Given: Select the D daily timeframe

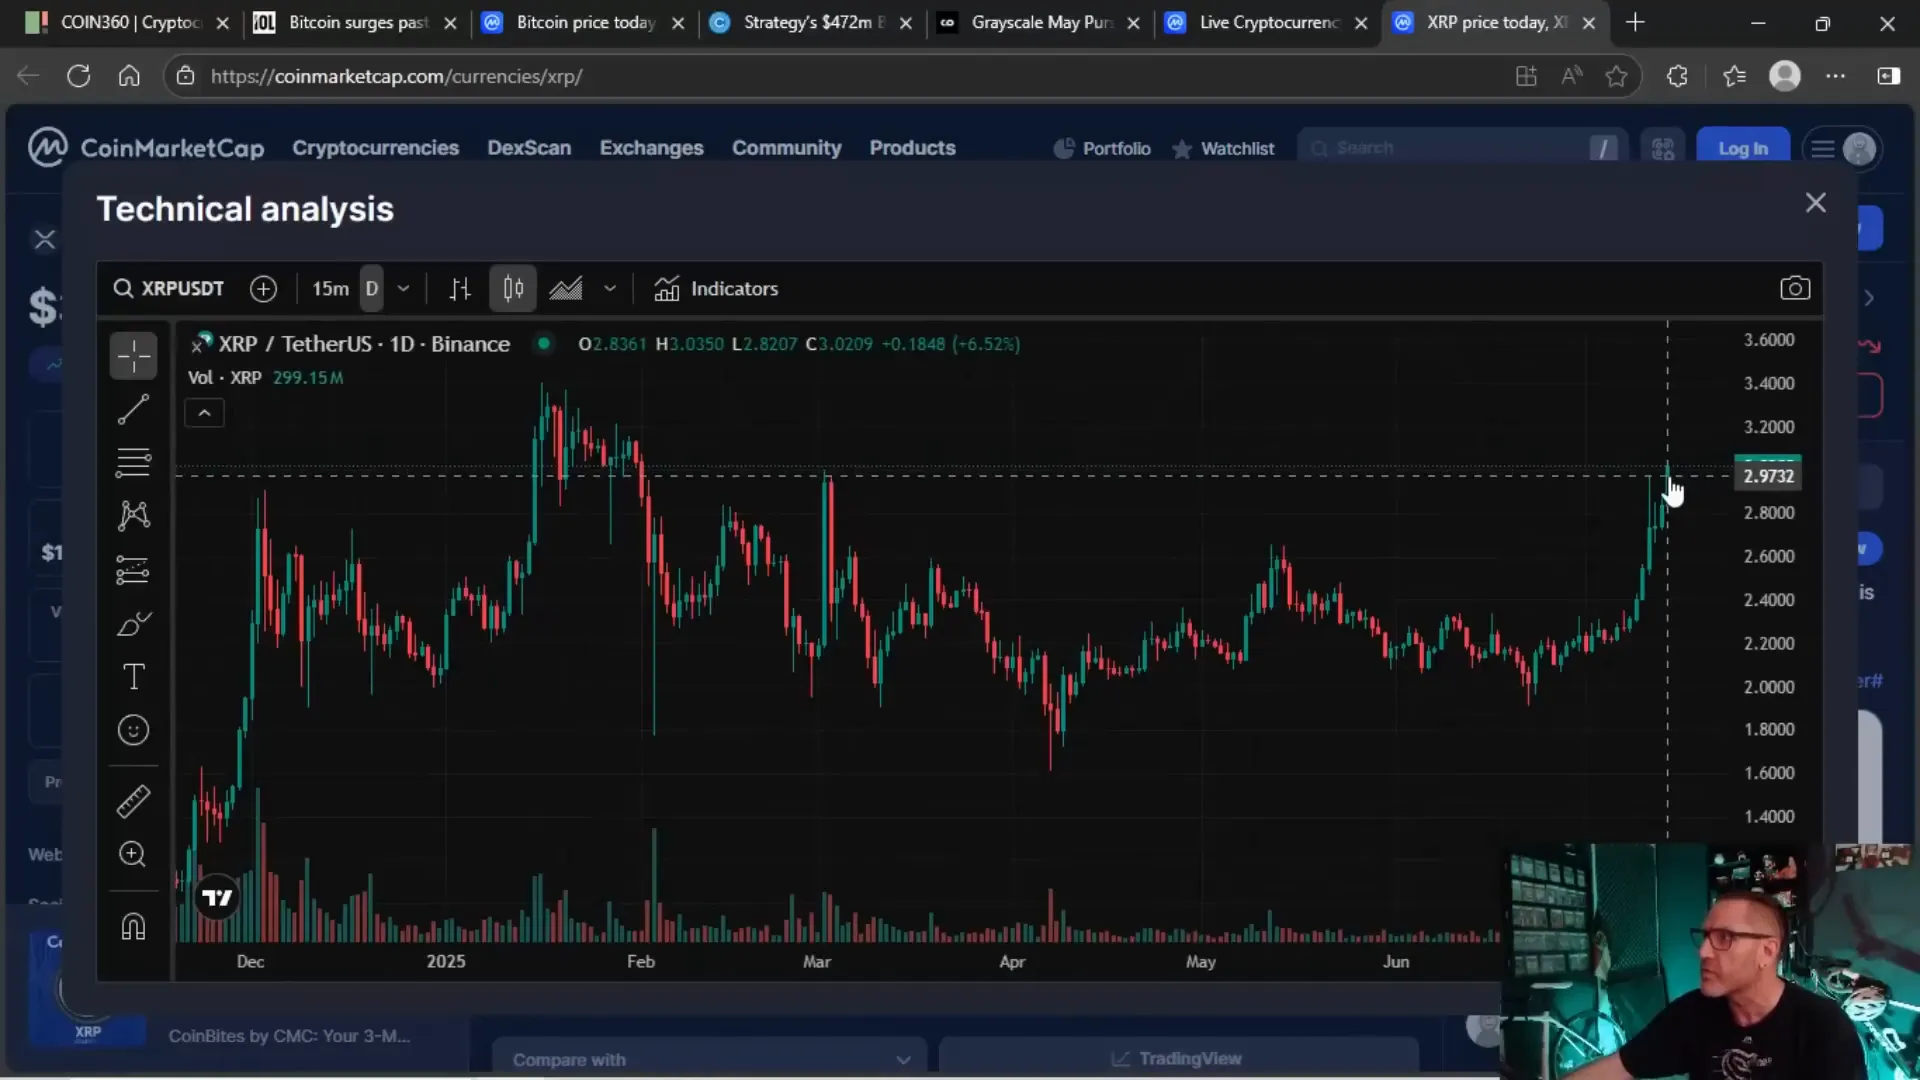Looking at the screenshot, I should click(x=372, y=289).
